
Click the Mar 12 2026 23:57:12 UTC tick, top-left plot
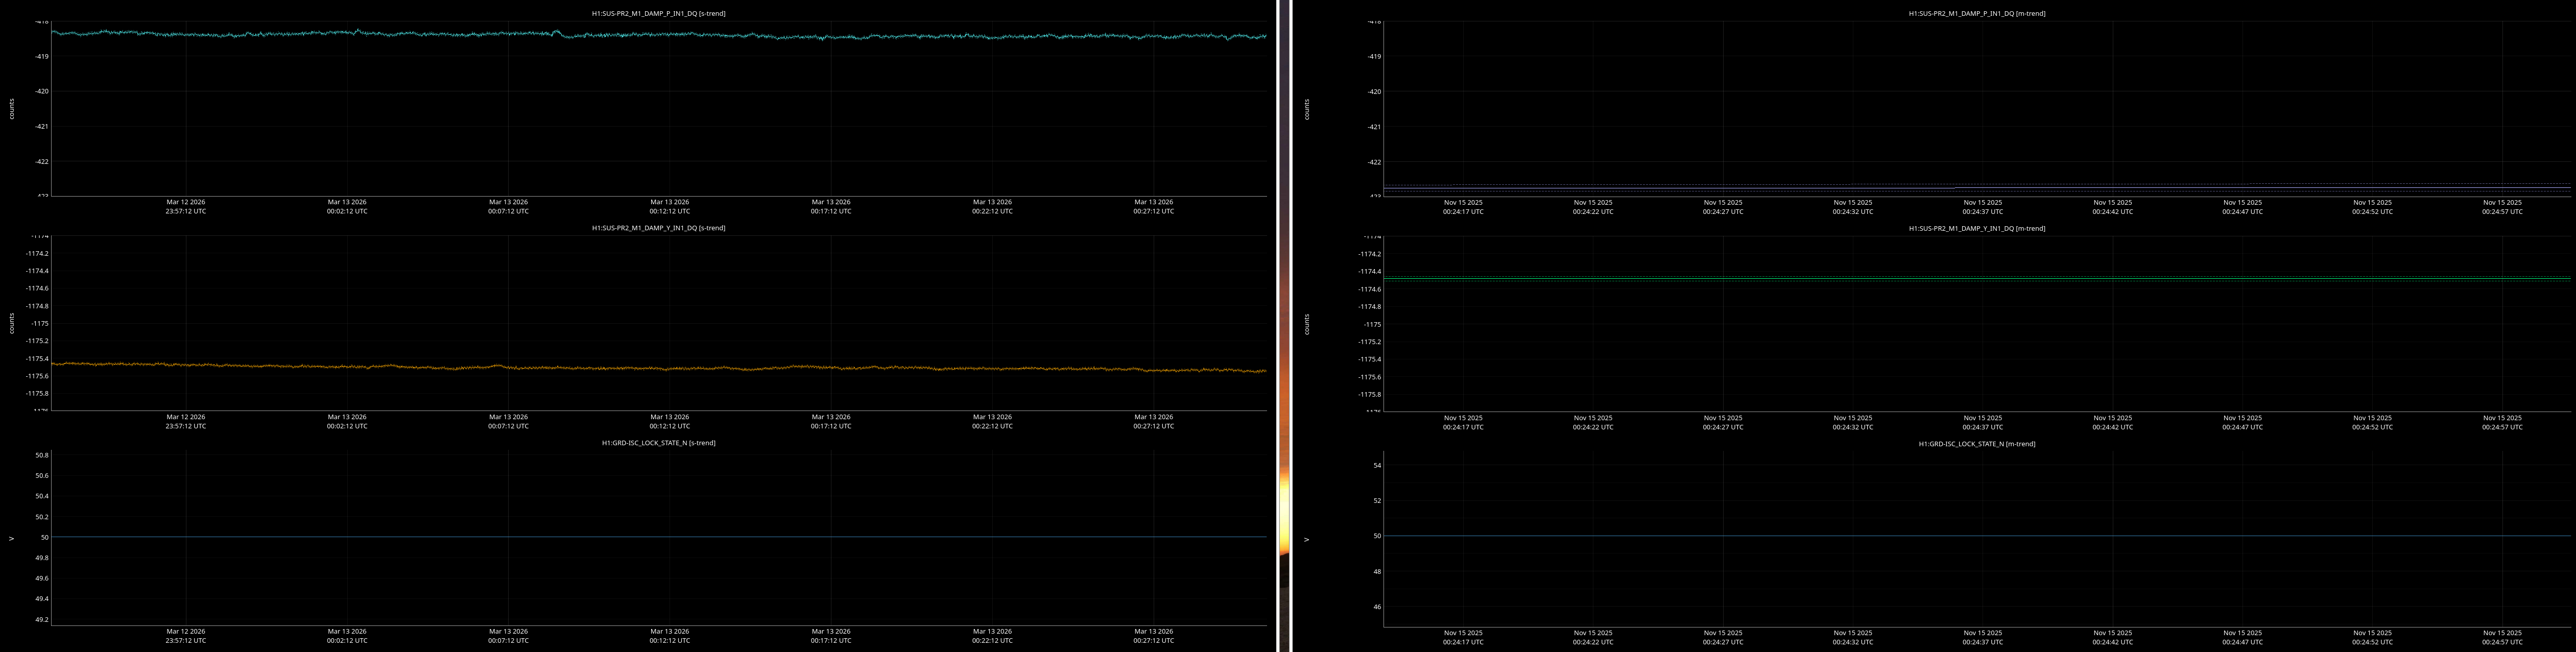pos(186,206)
